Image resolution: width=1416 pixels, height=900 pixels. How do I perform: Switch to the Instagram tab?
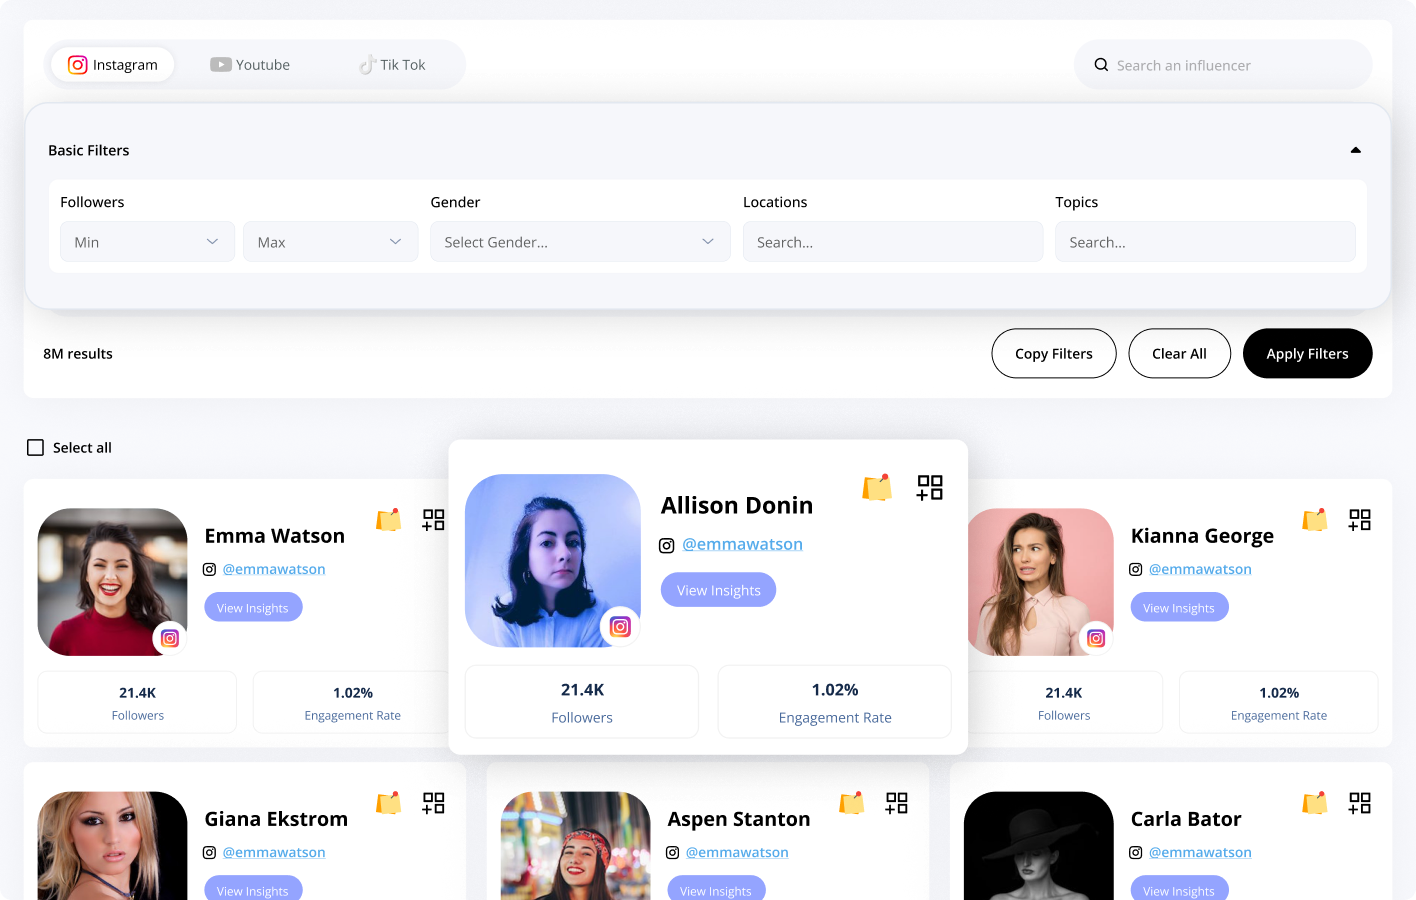pyautogui.click(x=113, y=65)
